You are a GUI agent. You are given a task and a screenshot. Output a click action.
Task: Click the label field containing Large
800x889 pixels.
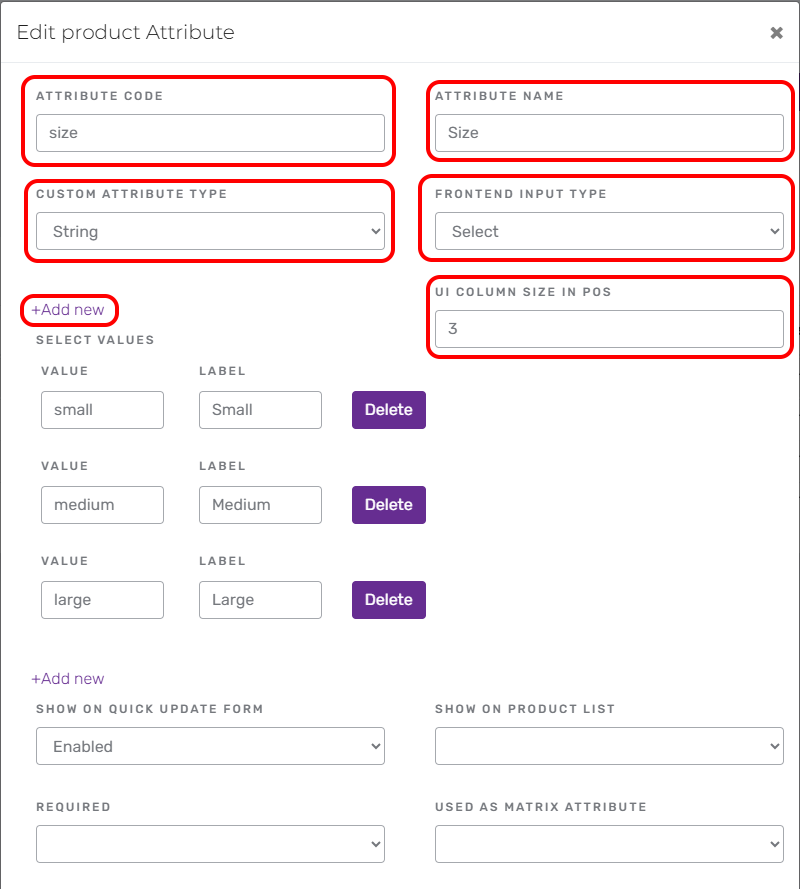pyautogui.click(x=260, y=600)
